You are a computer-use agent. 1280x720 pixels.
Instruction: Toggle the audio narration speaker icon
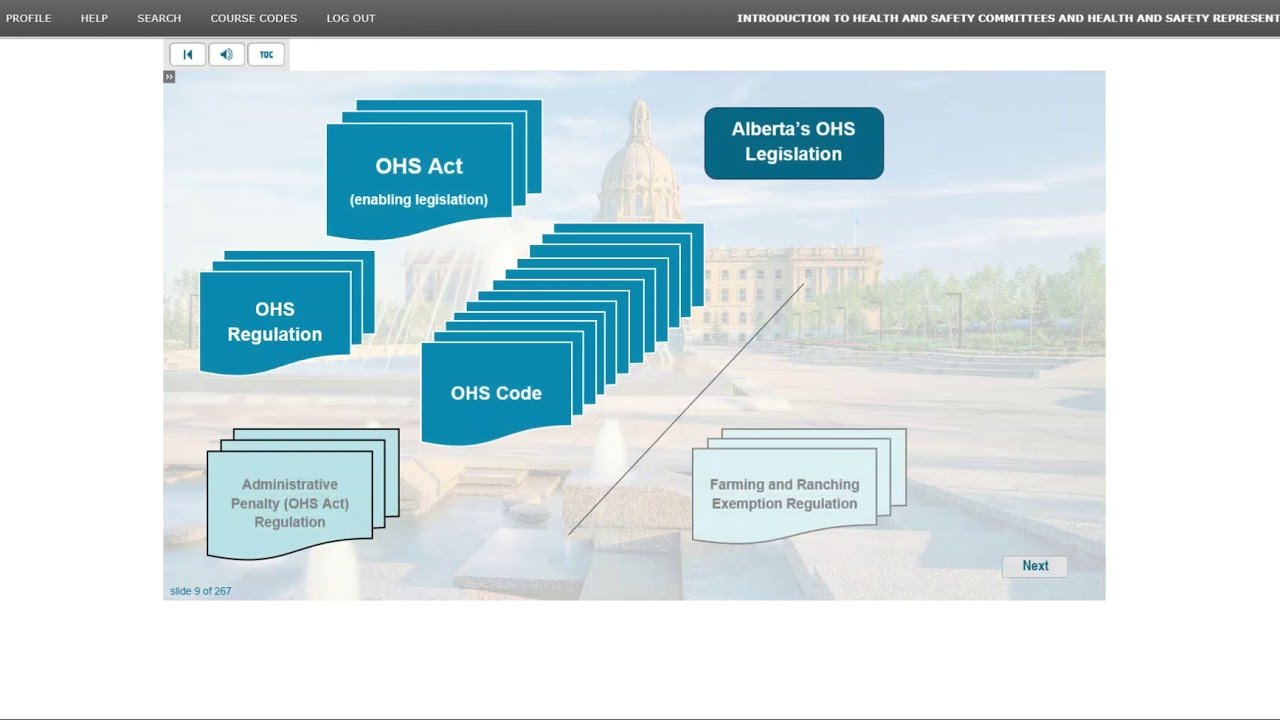tap(227, 55)
